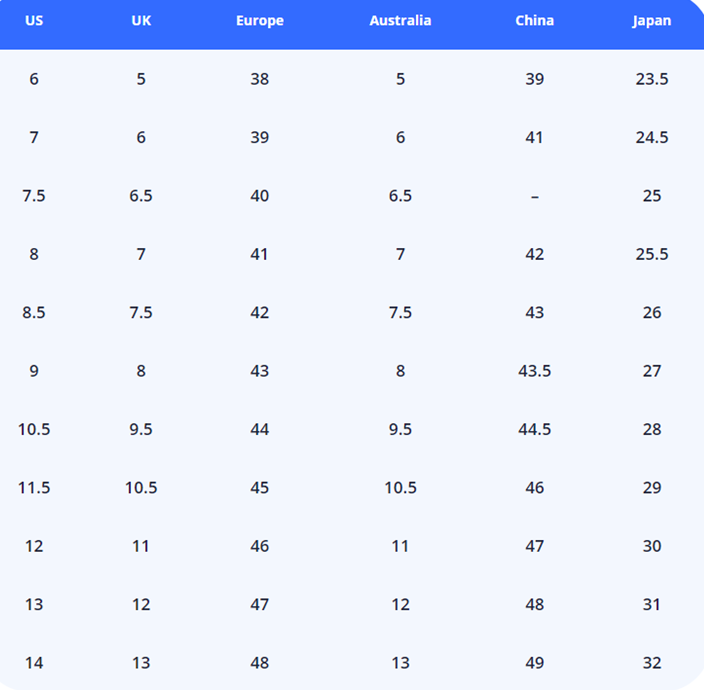Click the Japan column header
This screenshot has height=690, width=704.
click(652, 21)
